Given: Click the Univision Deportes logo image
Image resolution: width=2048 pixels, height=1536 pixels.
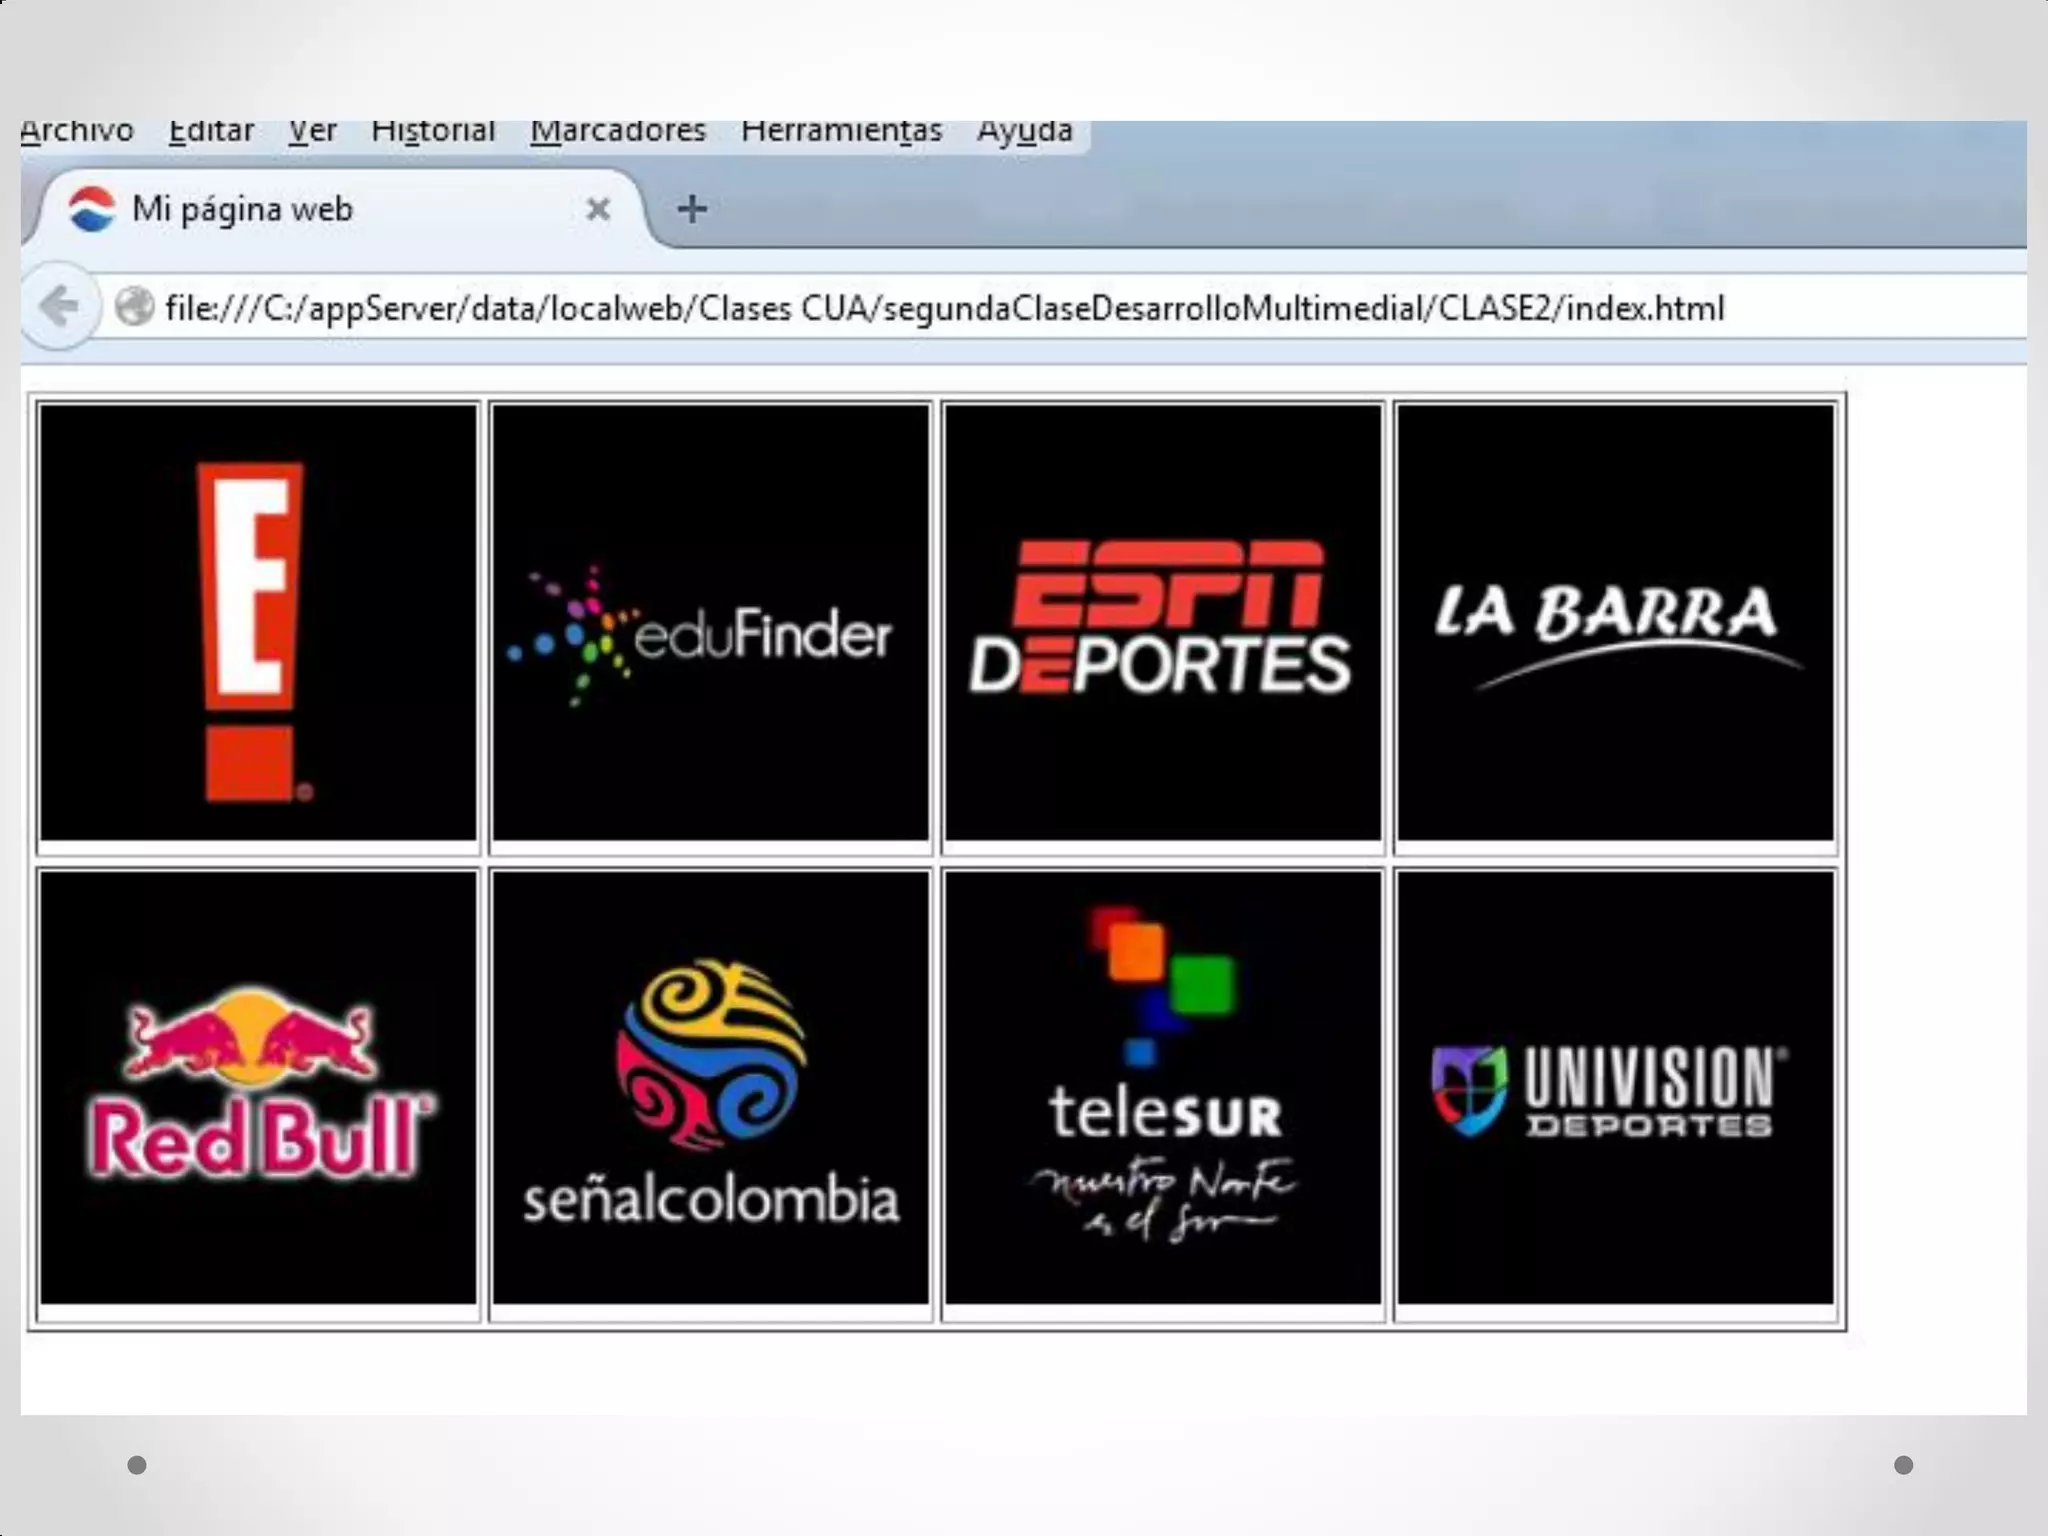Looking at the screenshot, I should (x=1615, y=1088).
